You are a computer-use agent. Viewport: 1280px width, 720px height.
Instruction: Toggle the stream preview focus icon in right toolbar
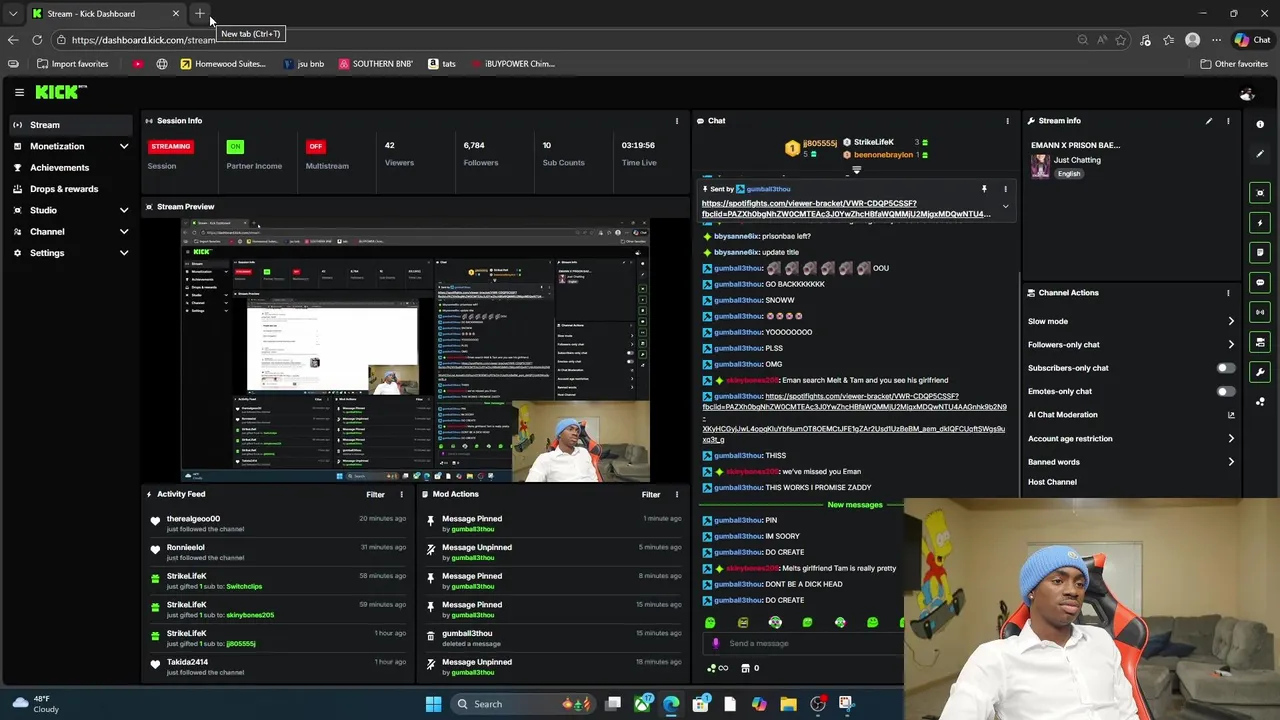pyautogui.click(x=1260, y=192)
